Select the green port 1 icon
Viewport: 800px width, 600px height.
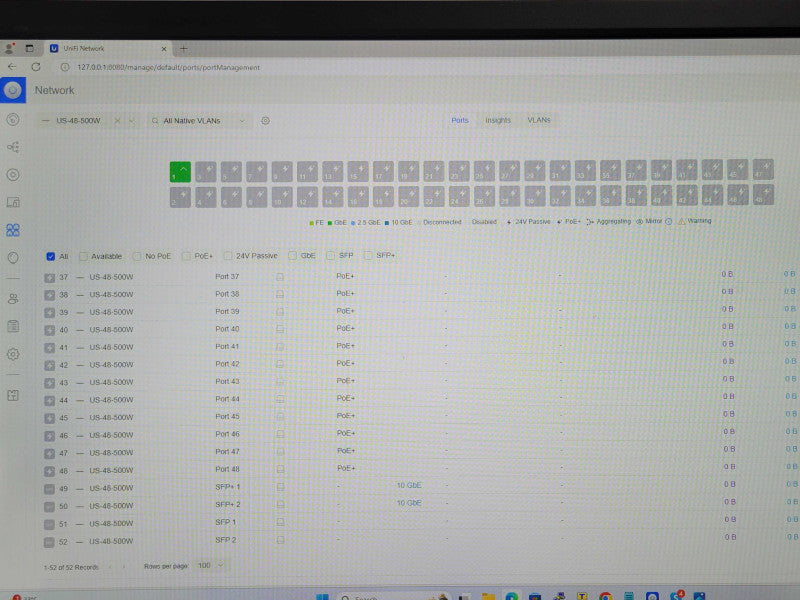(x=180, y=172)
